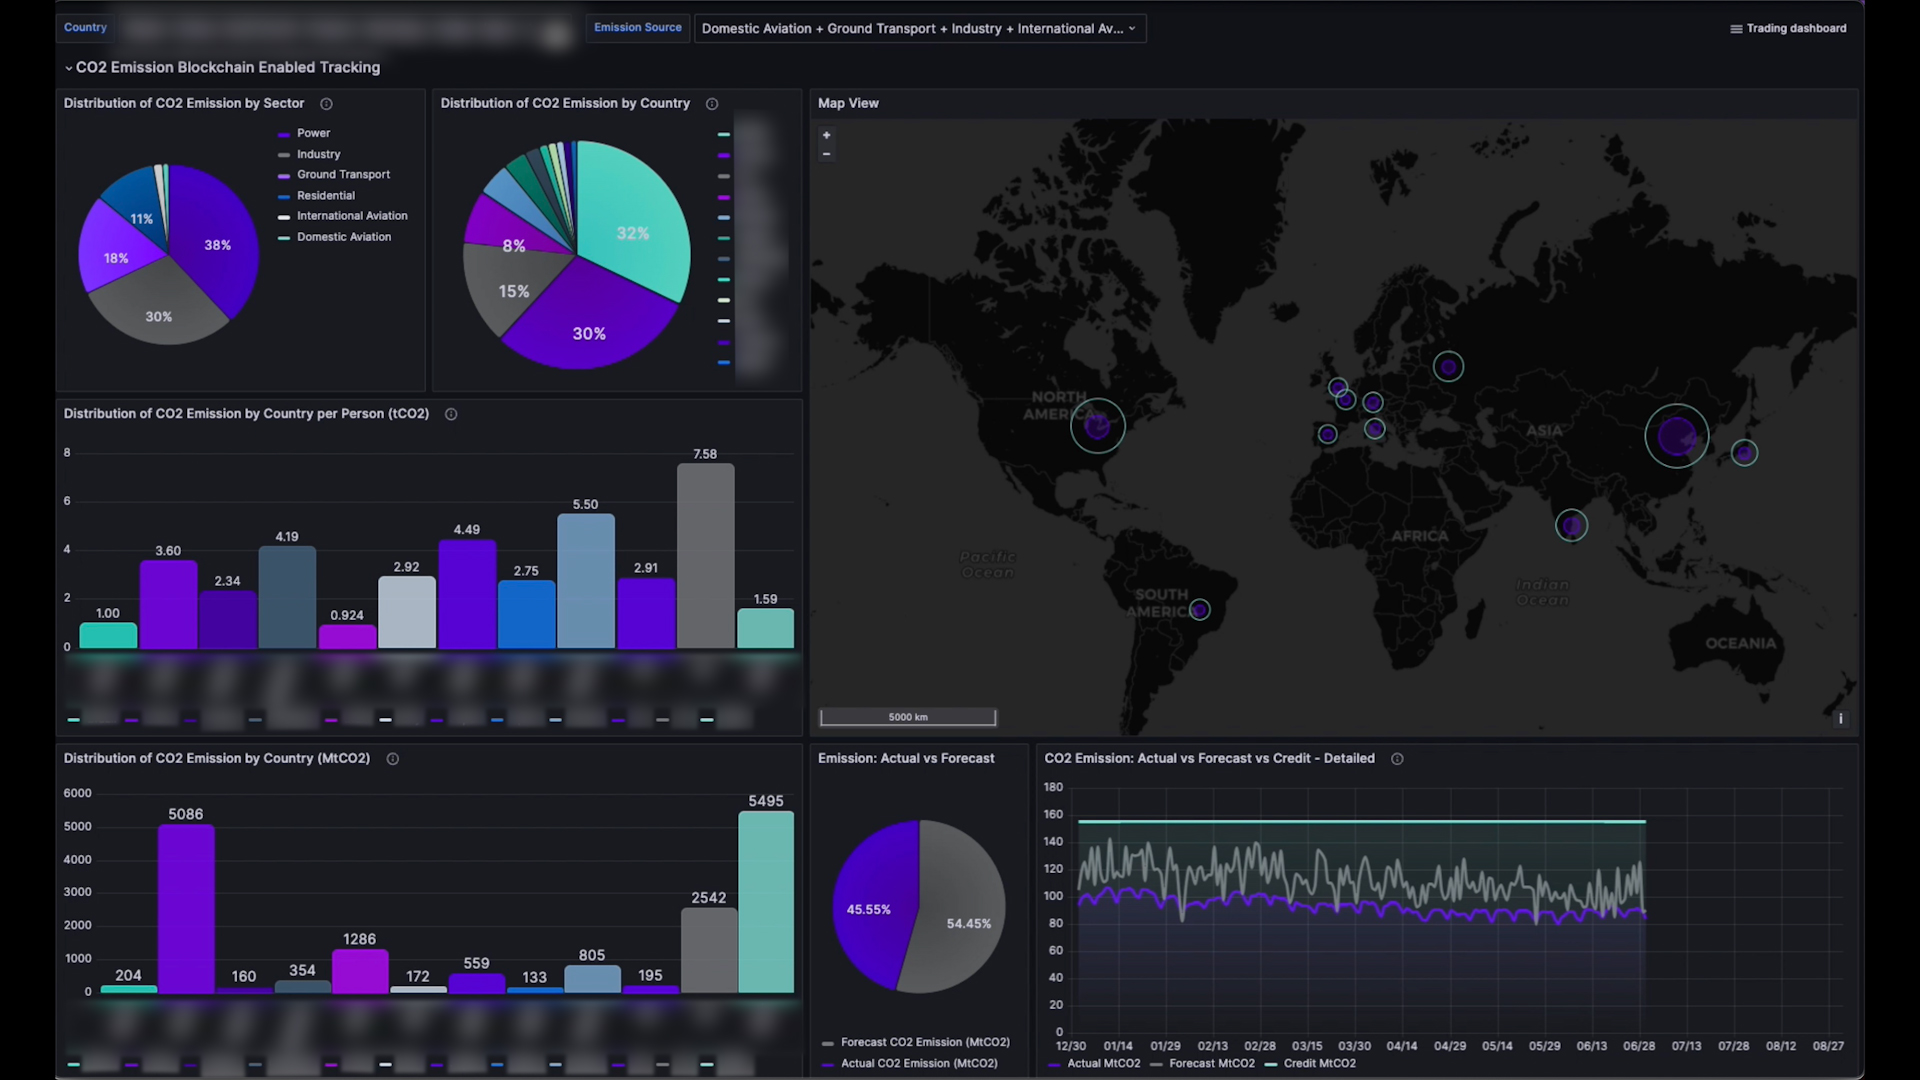Hide the Actual MtCO2 series in the detailed chart
Viewport: 1920px width, 1080px height.
[1103, 1064]
